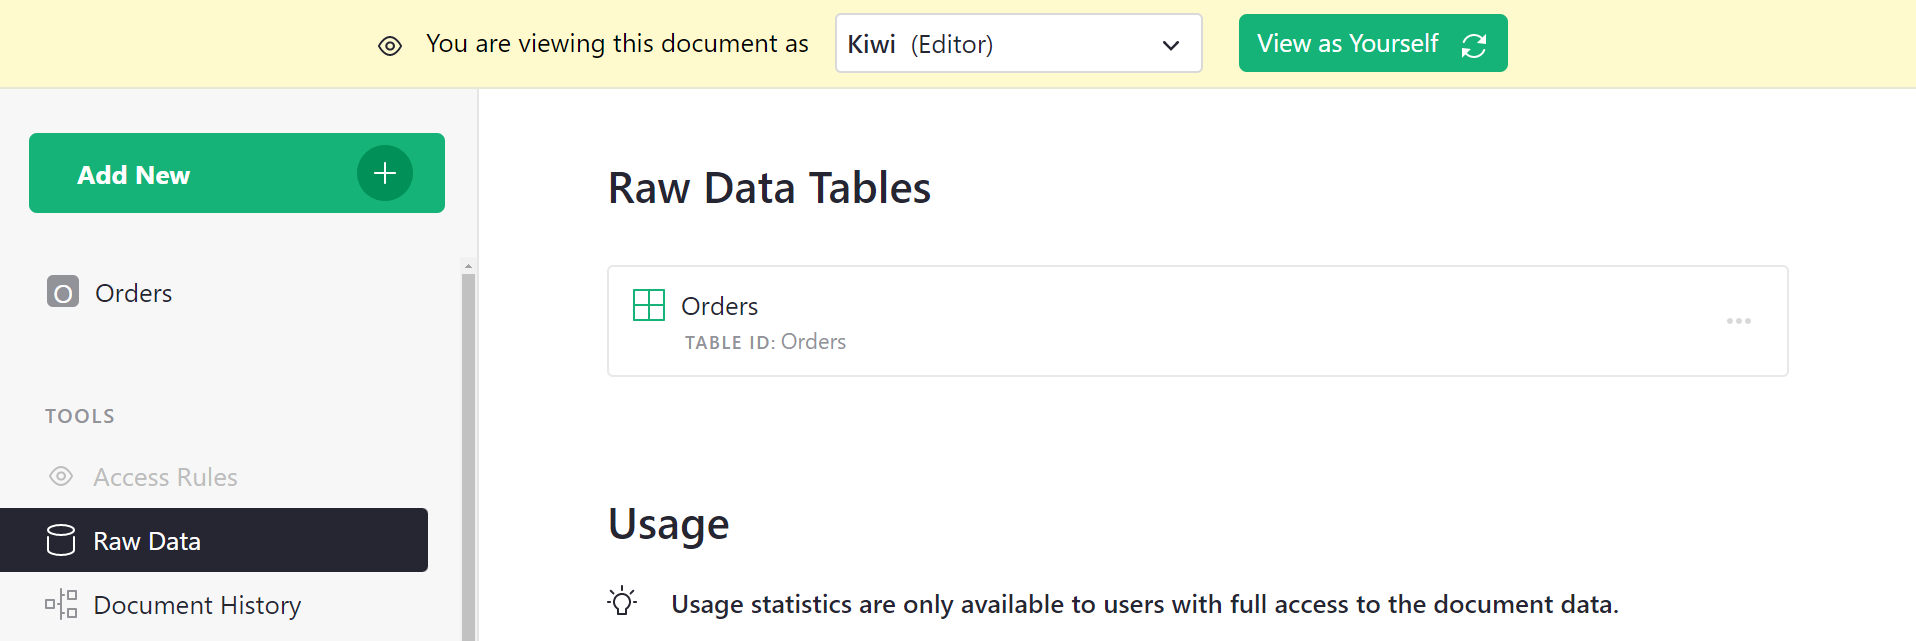
Task: Open the Orders page in the sidebar
Action: click(134, 293)
